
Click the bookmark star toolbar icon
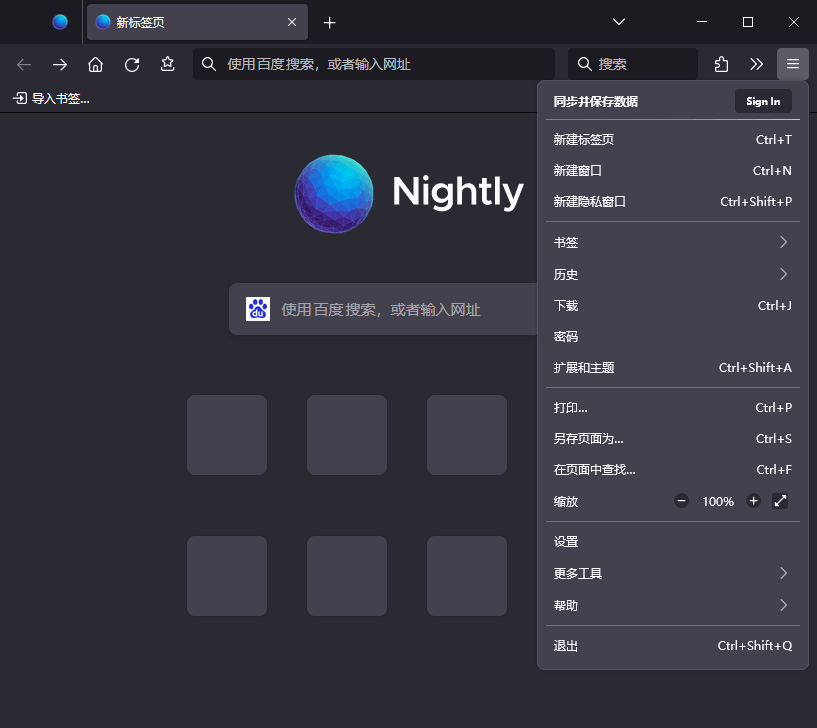[167, 64]
